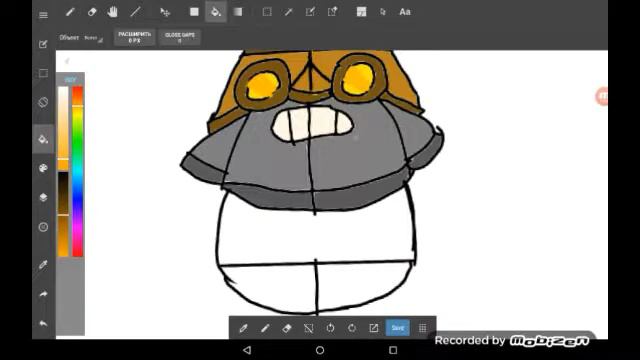Tap the Mobizen floating recorder bubble

(x=602, y=96)
